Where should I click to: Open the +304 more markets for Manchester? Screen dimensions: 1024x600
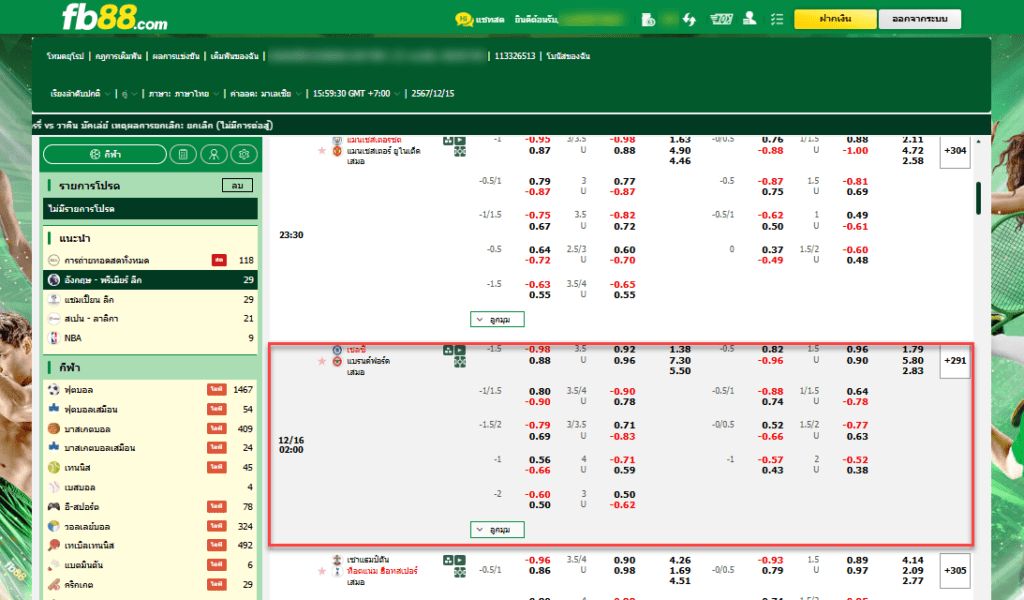(955, 151)
